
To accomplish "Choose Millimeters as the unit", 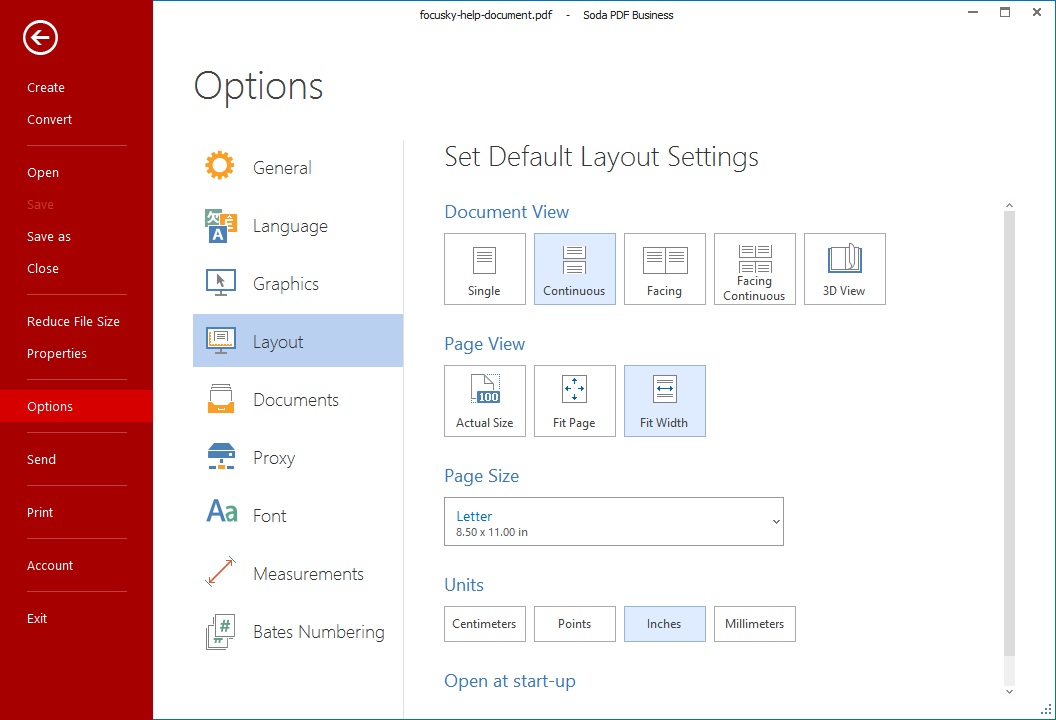I will [754, 624].
